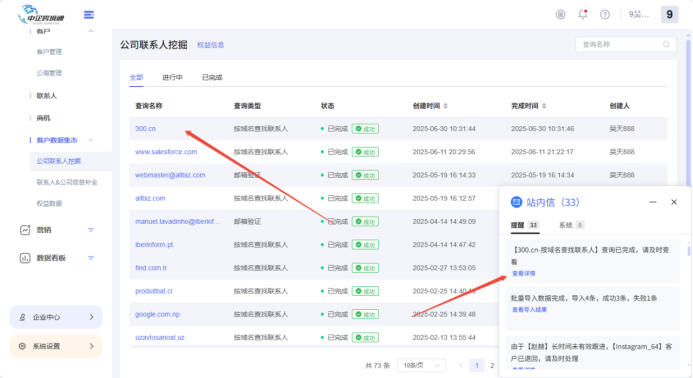Click the 企业中心 person icon
Image resolution: width=693 pixels, height=378 pixels.
[22, 317]
